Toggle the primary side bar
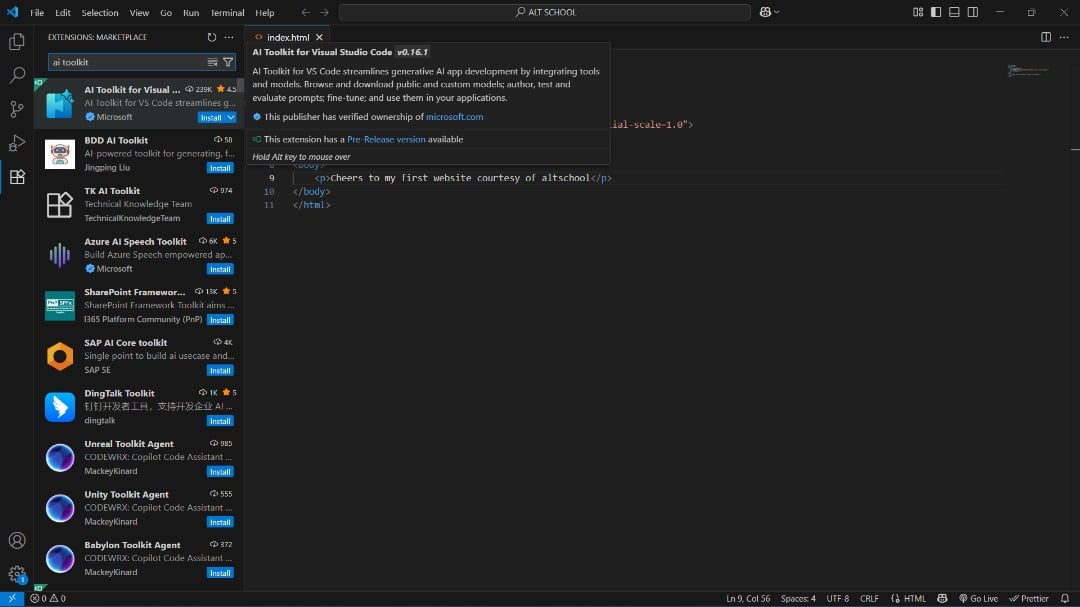The image size is (1080, 607). [x=936, y=12]
